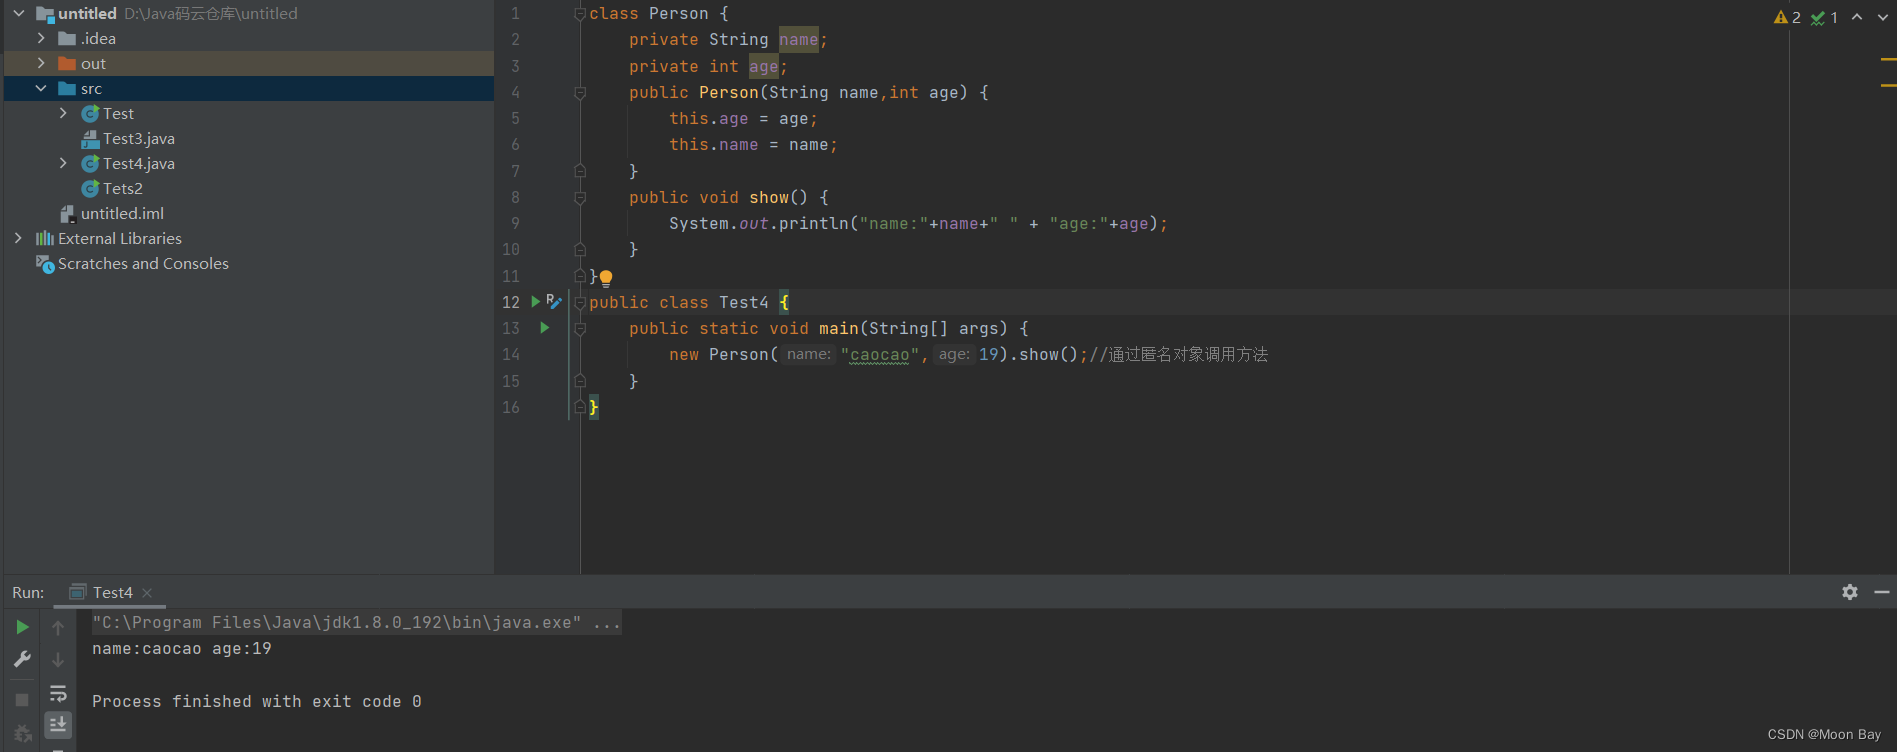The image size is (1897, 752).
Task: Click line number 9 in the gutter
Action: click(515, 223)
